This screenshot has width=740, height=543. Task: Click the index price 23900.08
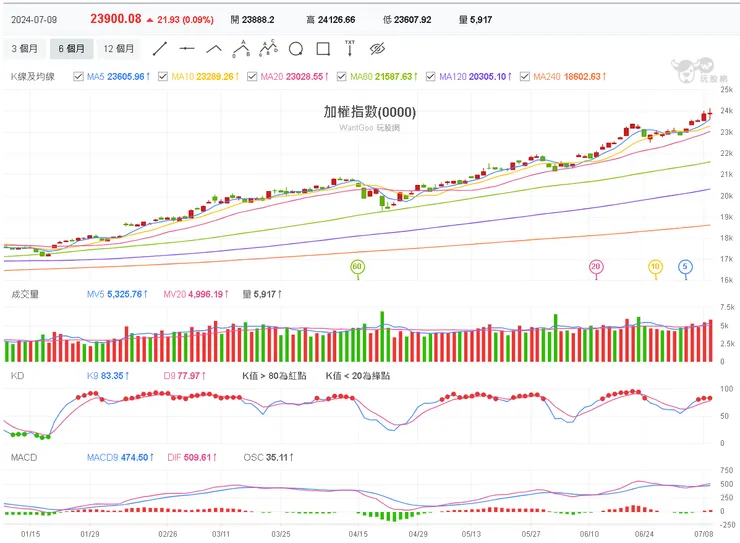[x=116, y=19]
